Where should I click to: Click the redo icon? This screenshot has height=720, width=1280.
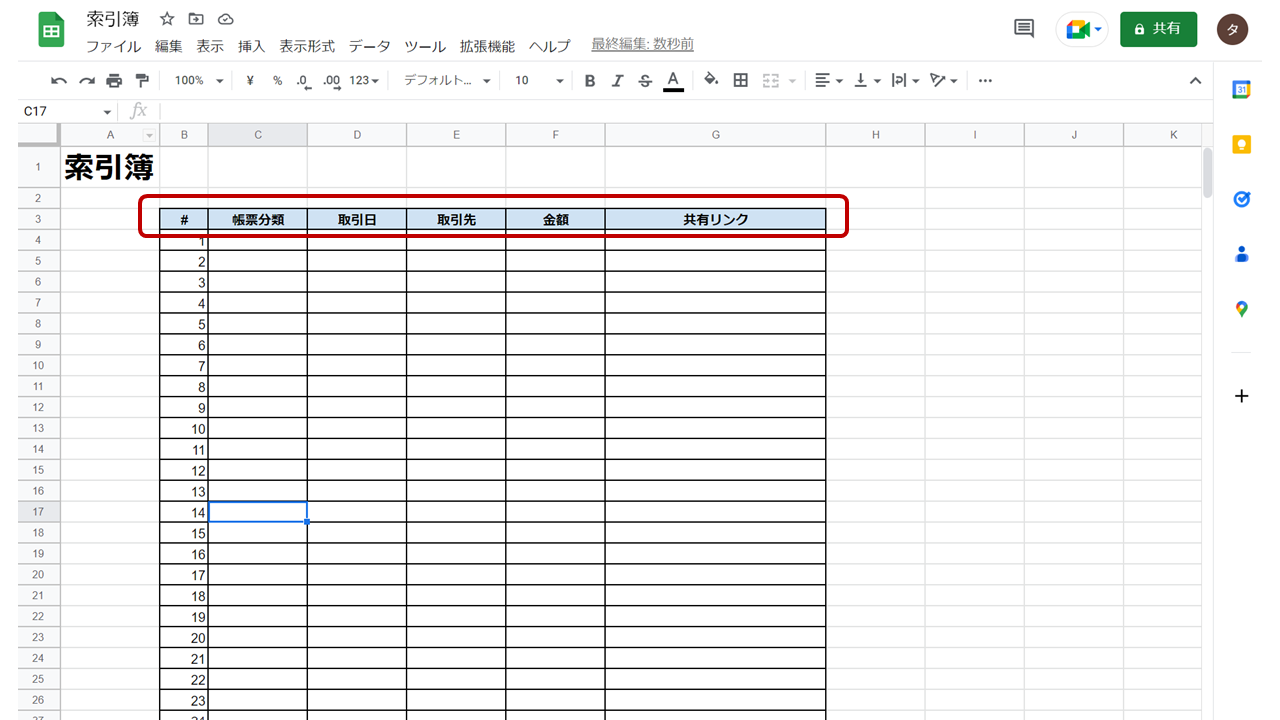click(87, 81)
